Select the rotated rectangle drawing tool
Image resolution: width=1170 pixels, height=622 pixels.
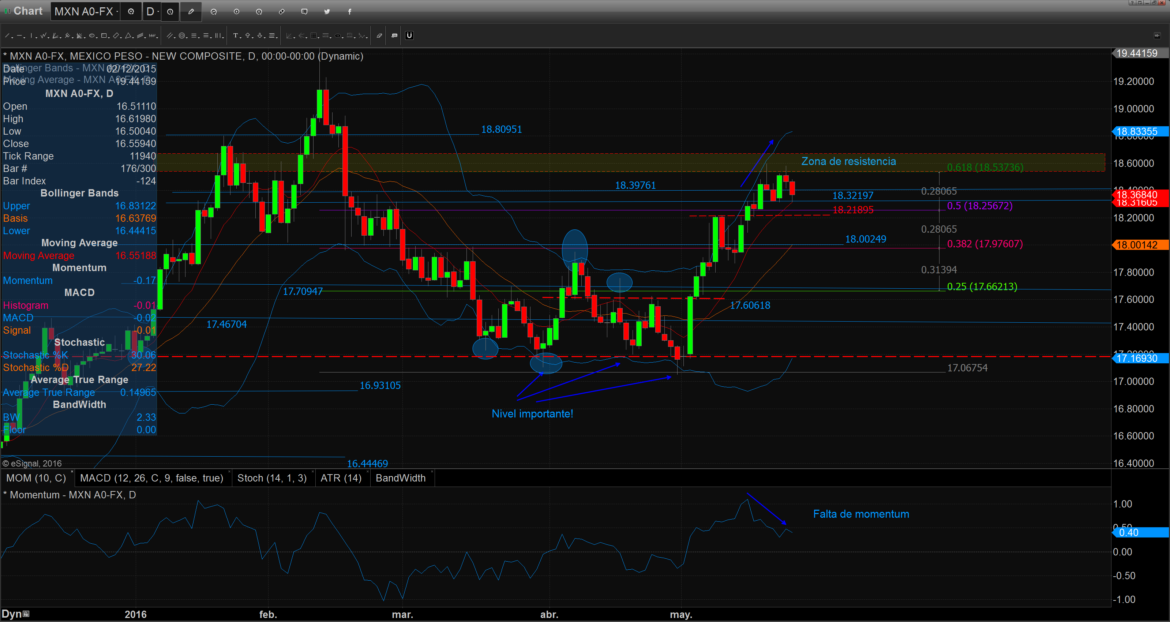[116, 35]
